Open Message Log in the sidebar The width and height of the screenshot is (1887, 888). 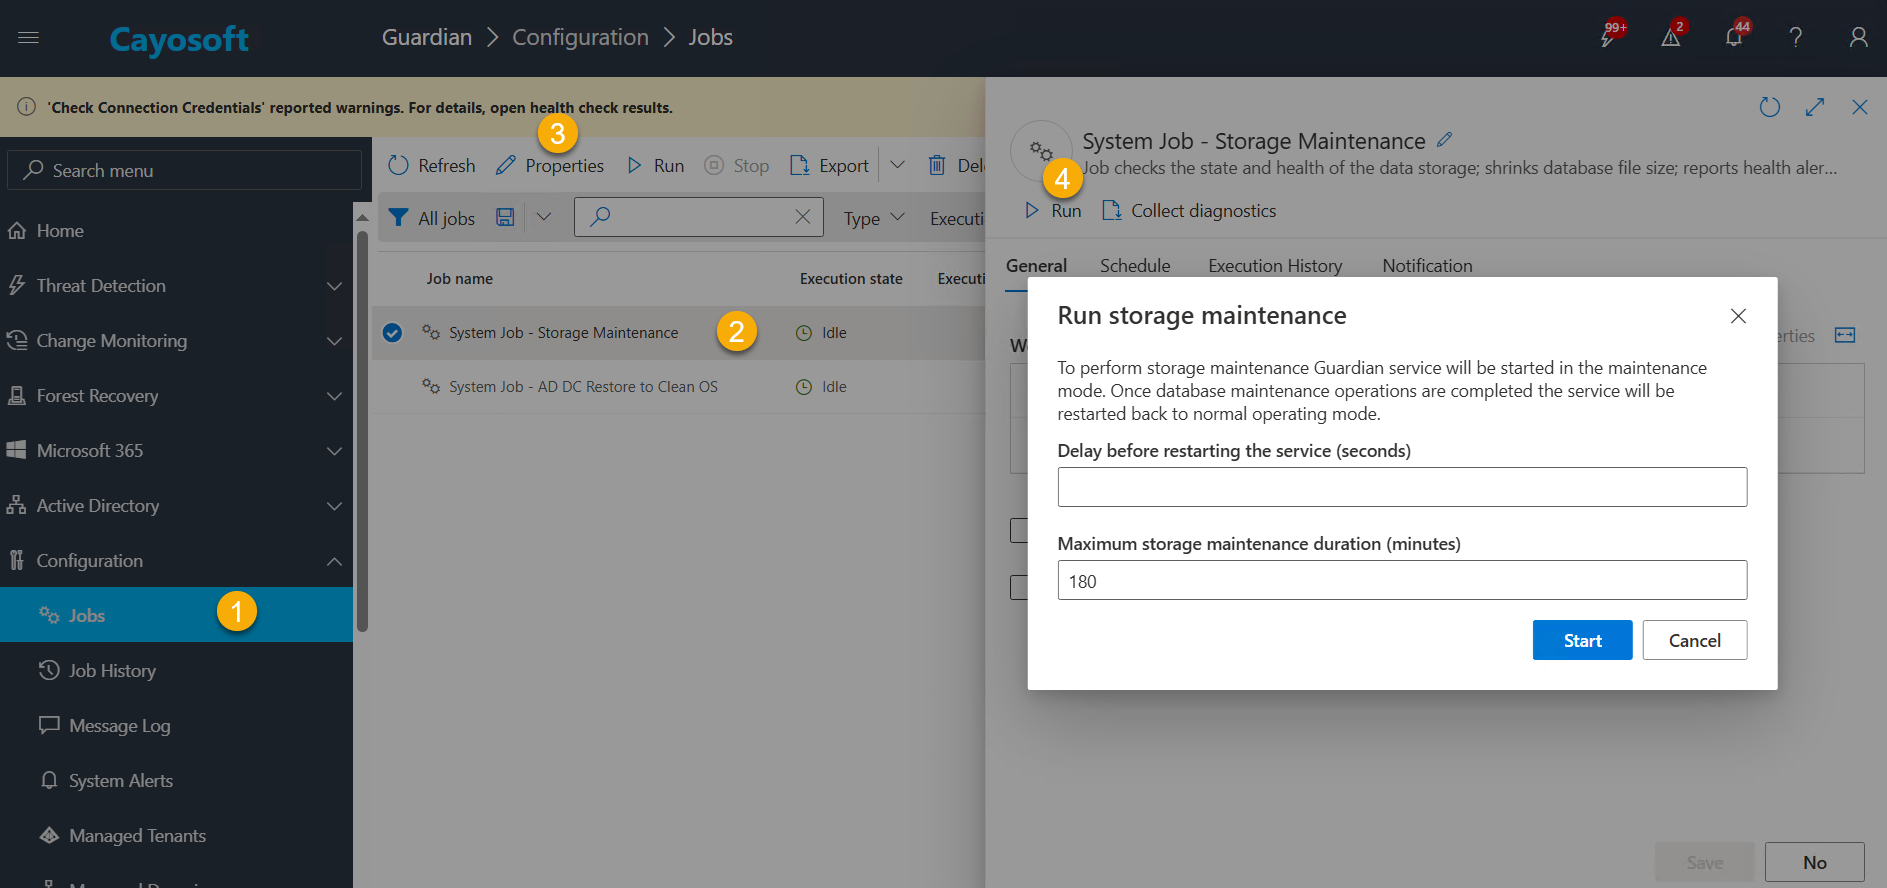tap(176, 726)
